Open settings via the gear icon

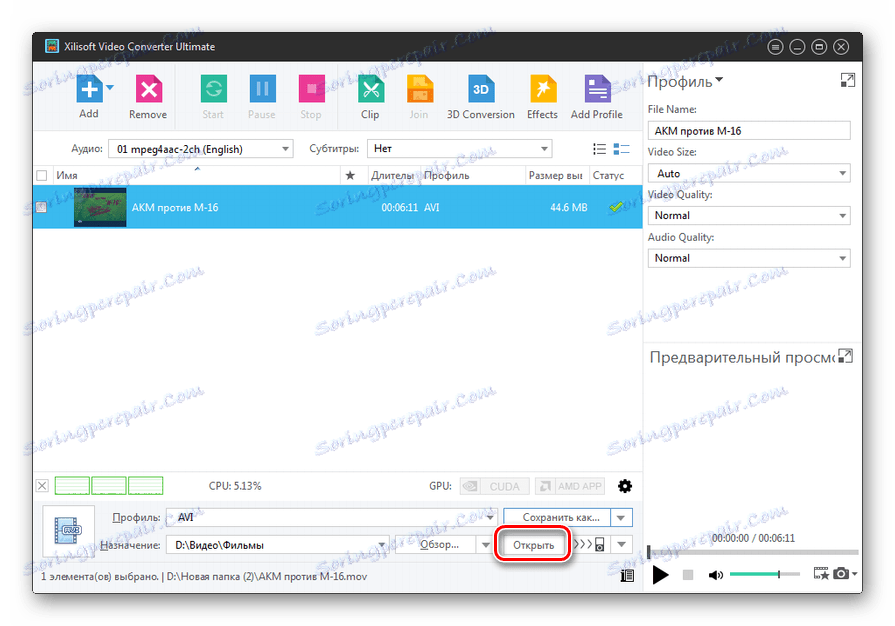[625, 486]
